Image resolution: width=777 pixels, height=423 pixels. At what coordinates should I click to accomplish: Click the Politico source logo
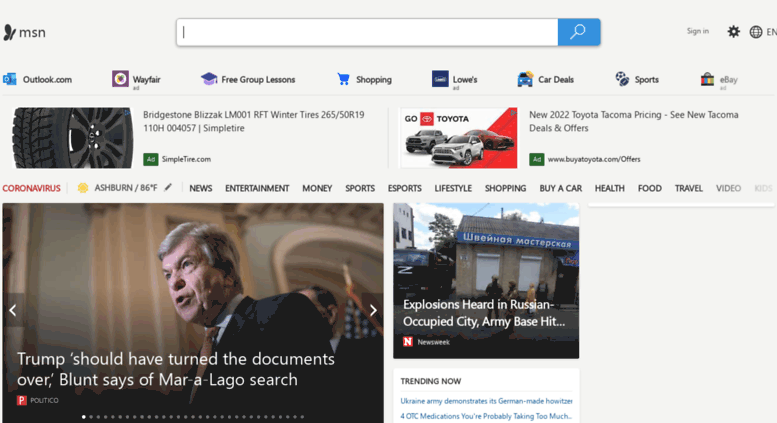pos(21,400)
